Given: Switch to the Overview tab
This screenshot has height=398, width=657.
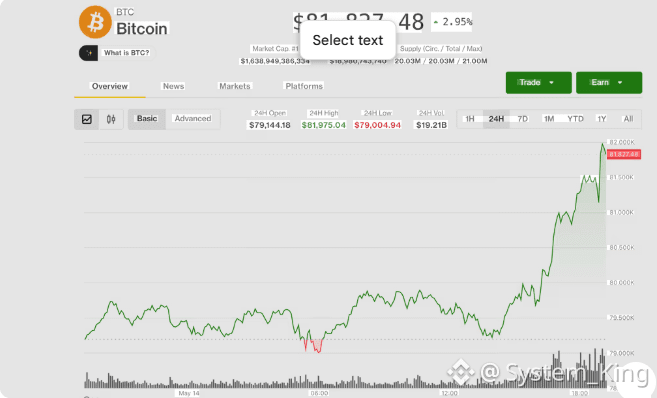Looking at the screenshot, I should [x=110, y=86].
